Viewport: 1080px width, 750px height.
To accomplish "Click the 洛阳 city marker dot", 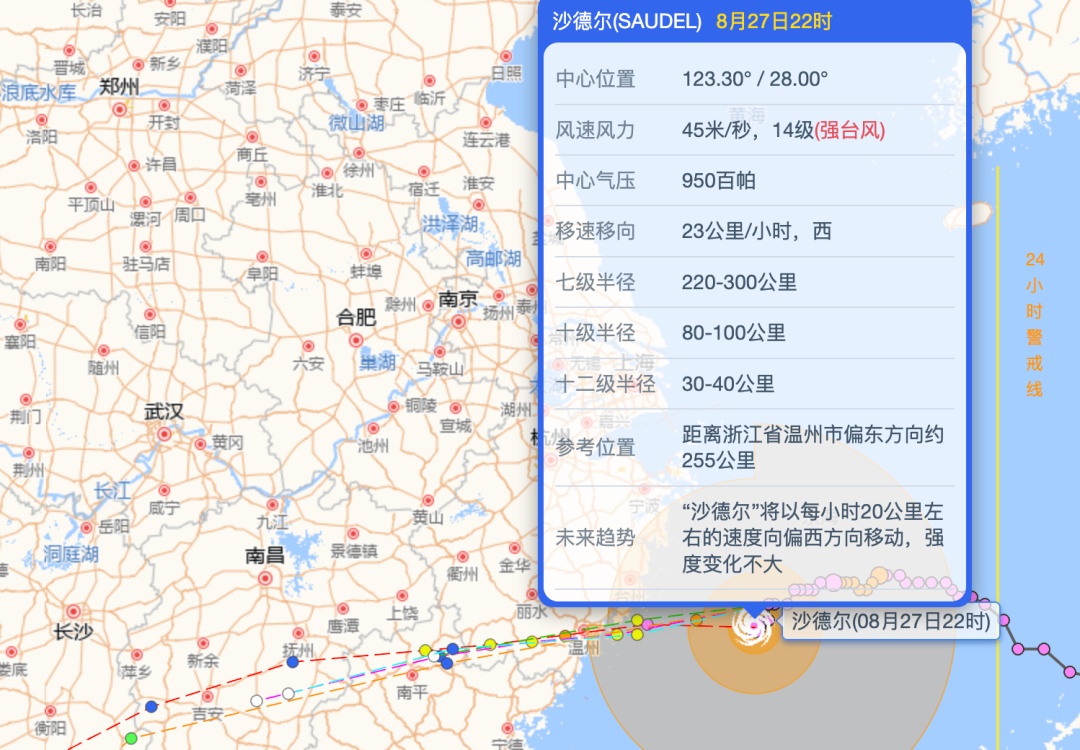I will (x=42, y=120).
